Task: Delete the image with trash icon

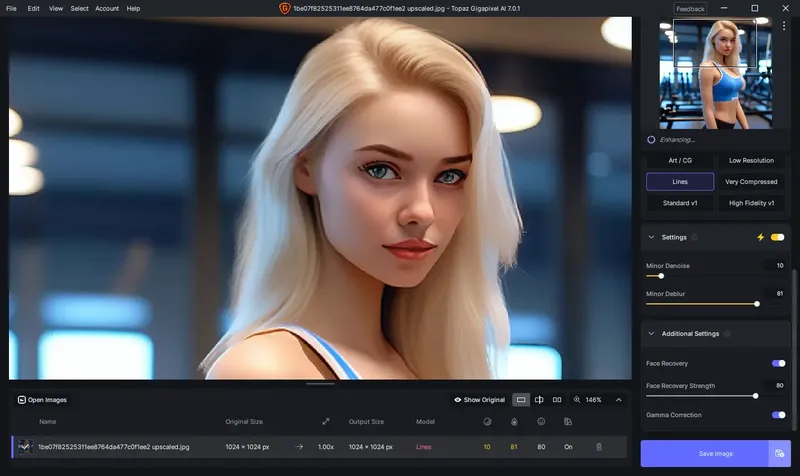Action: click(599, 447)
